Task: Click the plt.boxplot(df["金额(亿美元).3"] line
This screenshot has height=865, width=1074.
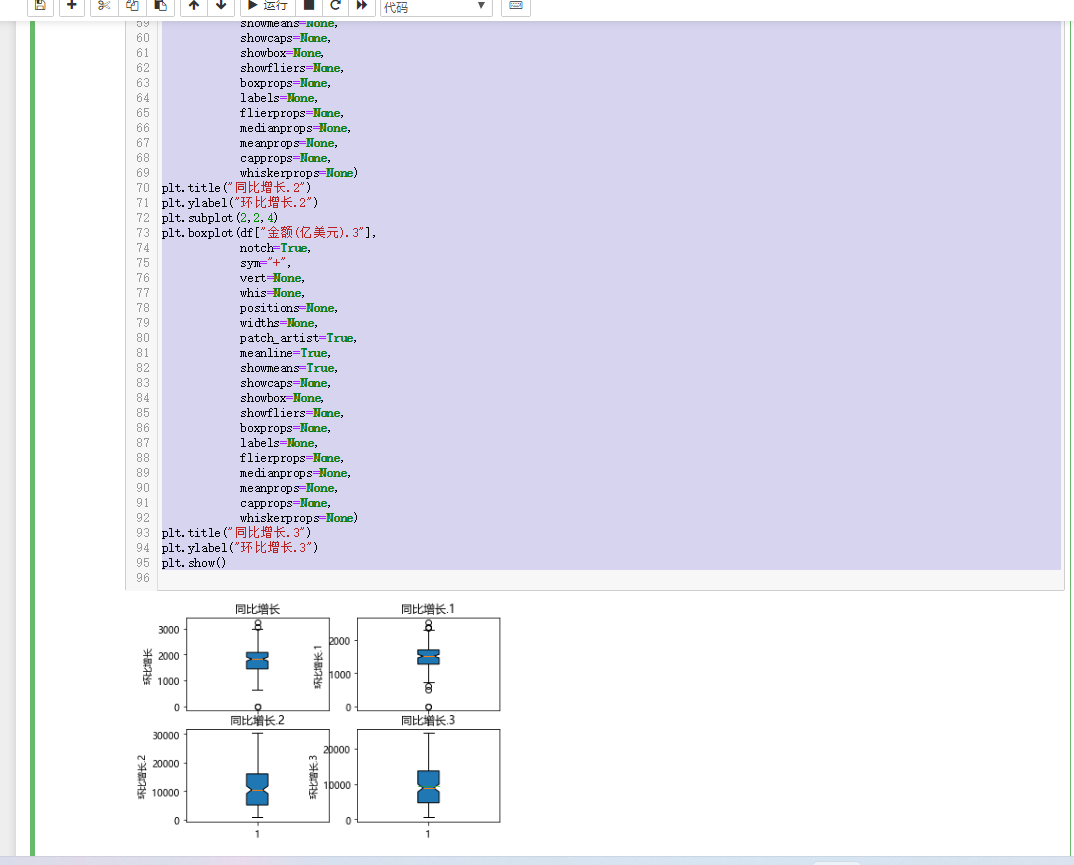Action: [269, 233]
